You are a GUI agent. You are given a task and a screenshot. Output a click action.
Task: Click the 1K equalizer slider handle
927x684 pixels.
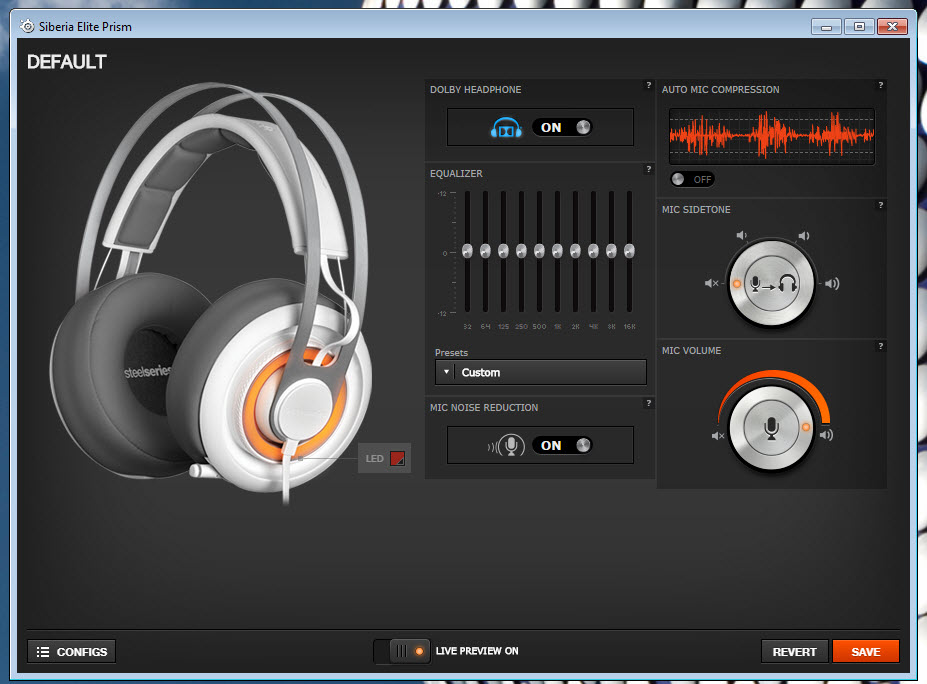point(558,251)
